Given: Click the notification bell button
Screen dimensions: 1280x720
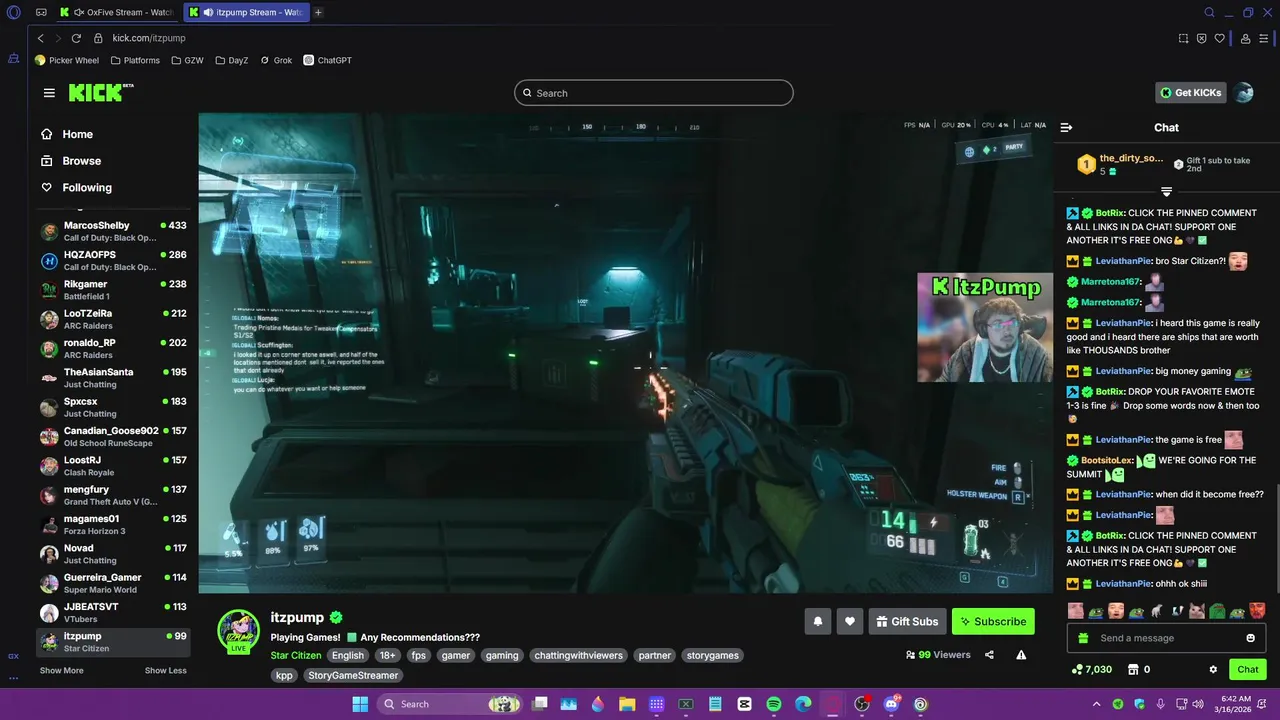Looking at the screenshot, I should point(817,621).
